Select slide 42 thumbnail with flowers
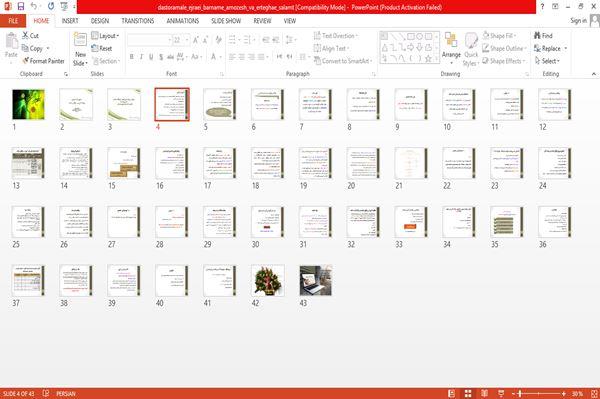Image resolution: width=600 pixels, height=399 pixels. click(268, 281)
